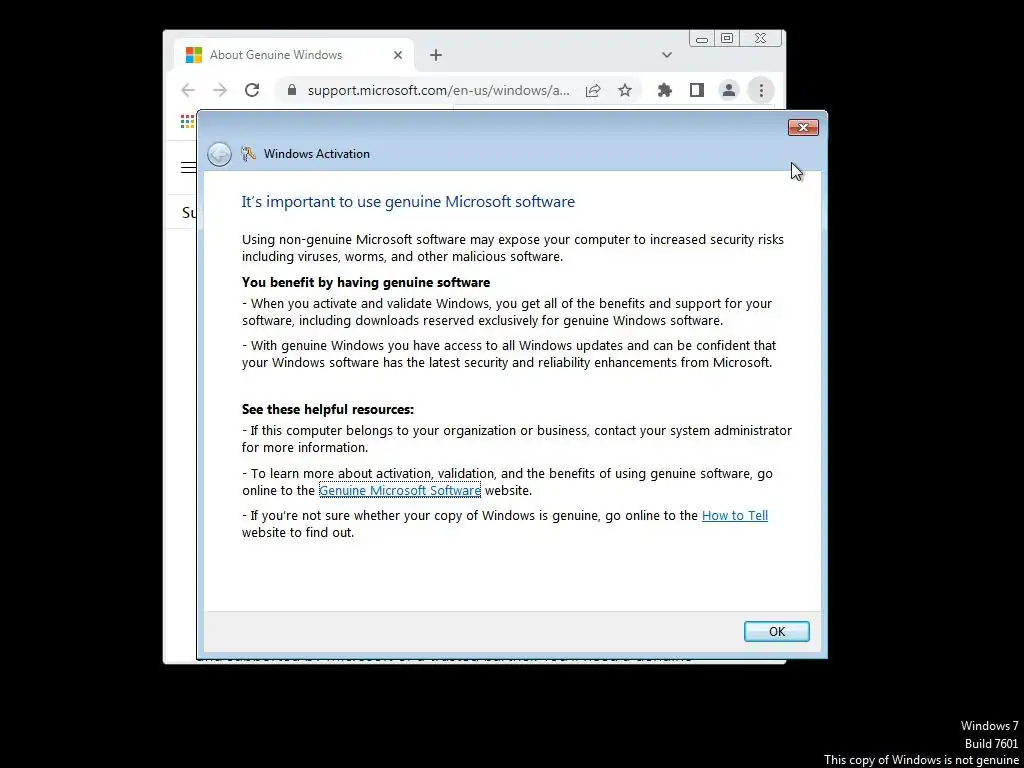Open Chrome extensions puzzle icon
1024x768 pixels.
(x=665, y=90)
